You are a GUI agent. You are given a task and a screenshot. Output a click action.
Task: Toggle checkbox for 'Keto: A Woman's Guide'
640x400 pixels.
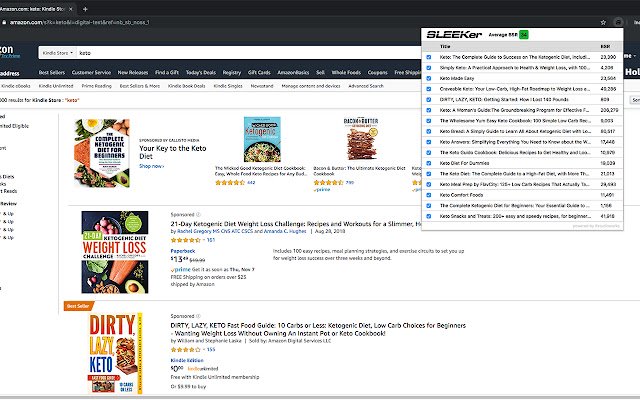point(429,110)
